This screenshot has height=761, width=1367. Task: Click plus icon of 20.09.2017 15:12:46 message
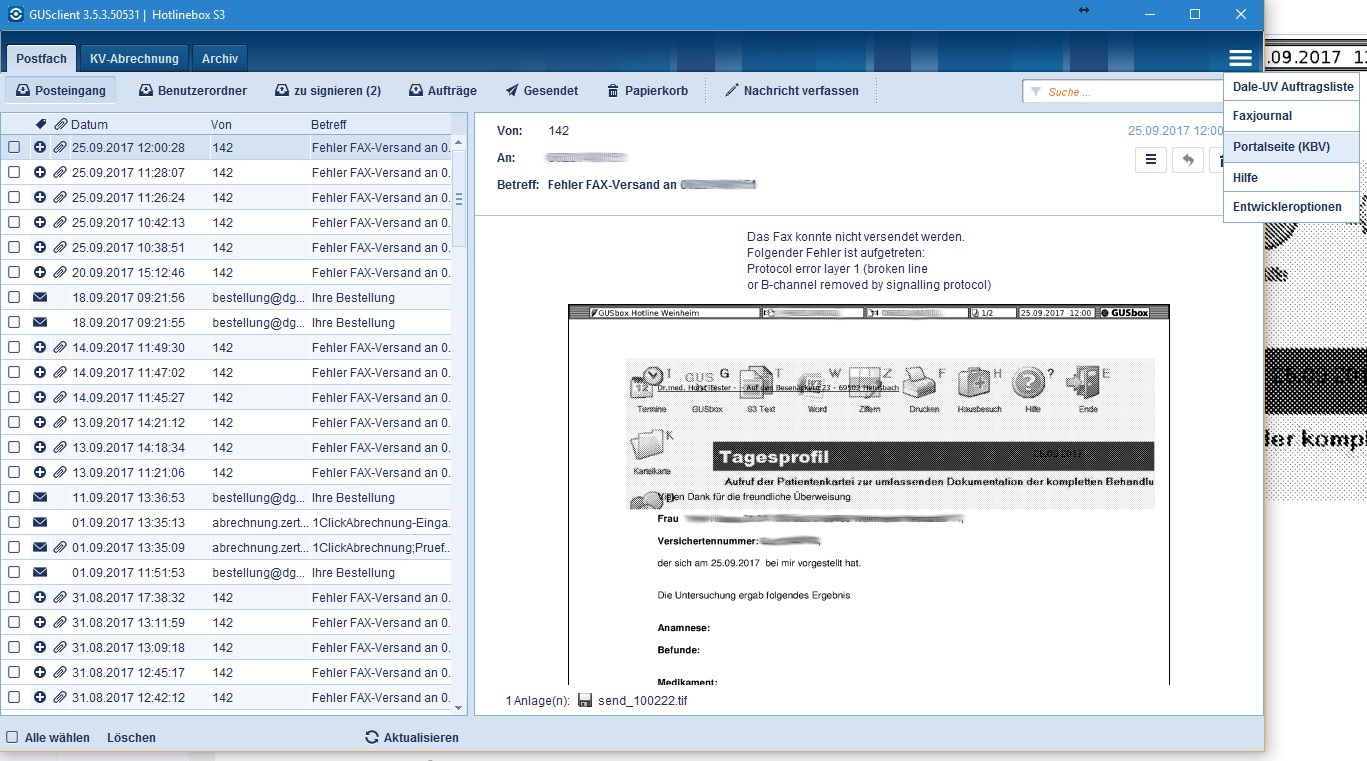point(40,272)
